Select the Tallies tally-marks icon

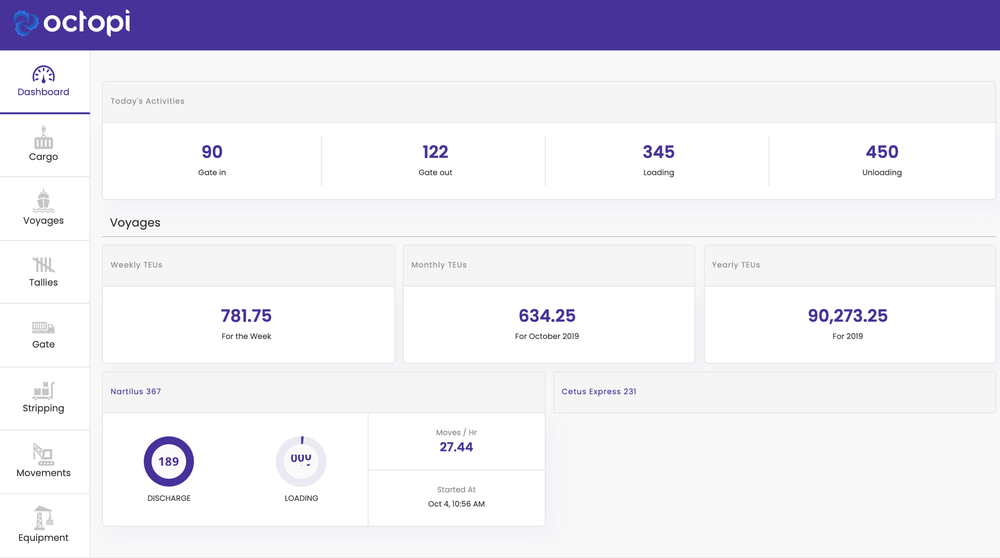(x=43, y=264)
